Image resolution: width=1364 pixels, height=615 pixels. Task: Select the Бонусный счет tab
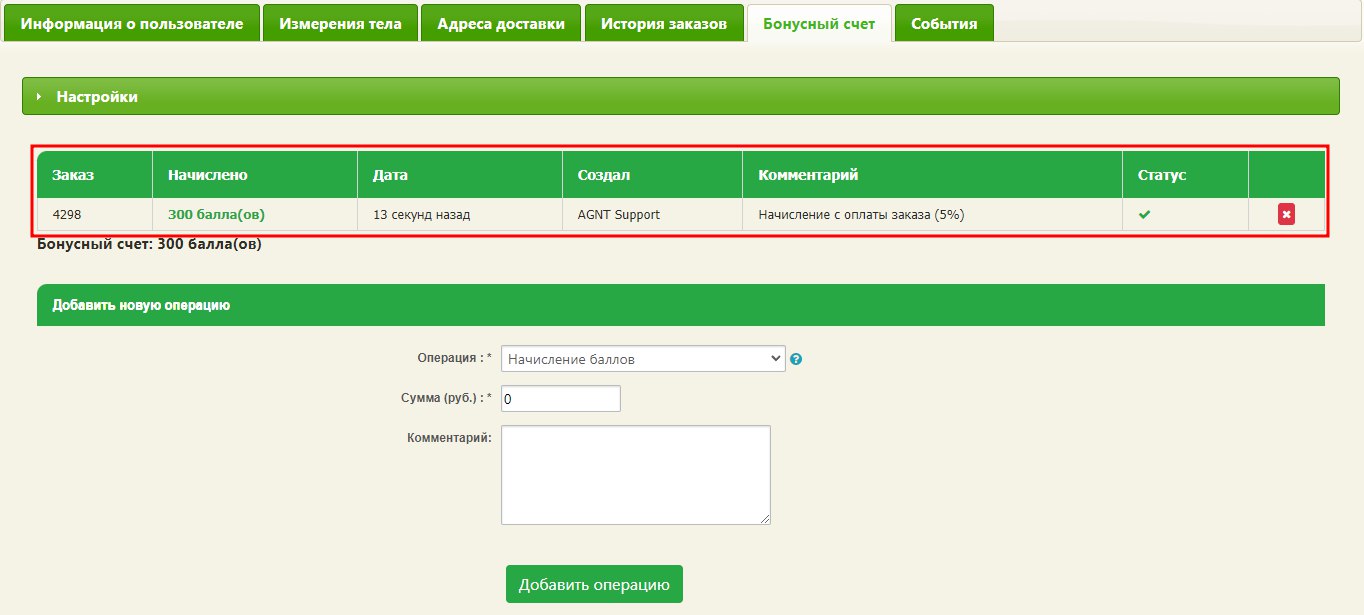819,23
